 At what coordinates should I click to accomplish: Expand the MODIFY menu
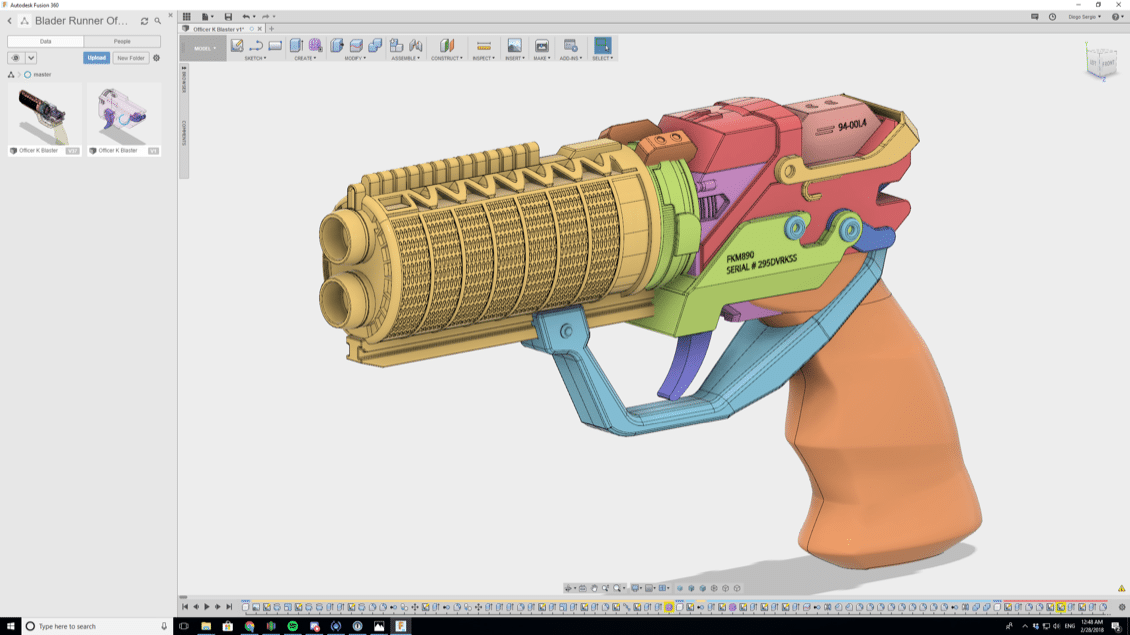(355, 58)
